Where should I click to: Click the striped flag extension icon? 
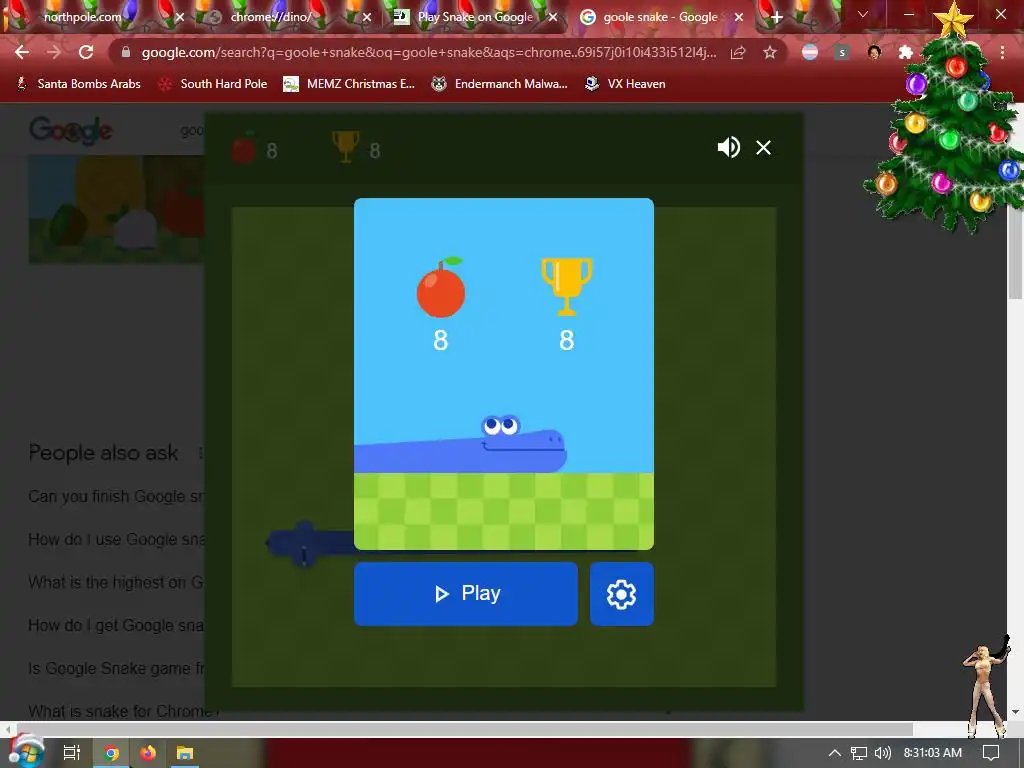(810, 52)
